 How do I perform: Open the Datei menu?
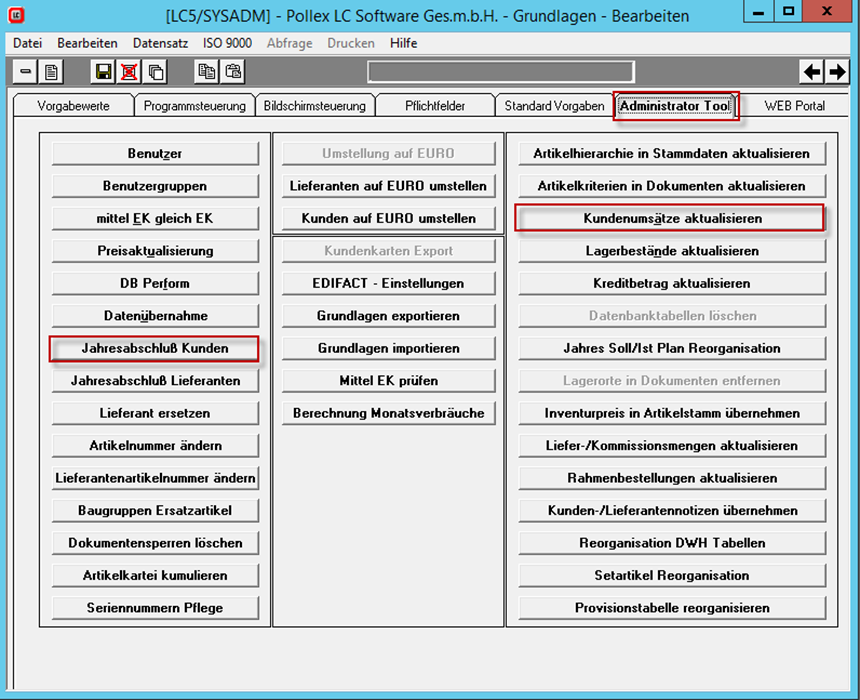27,43
